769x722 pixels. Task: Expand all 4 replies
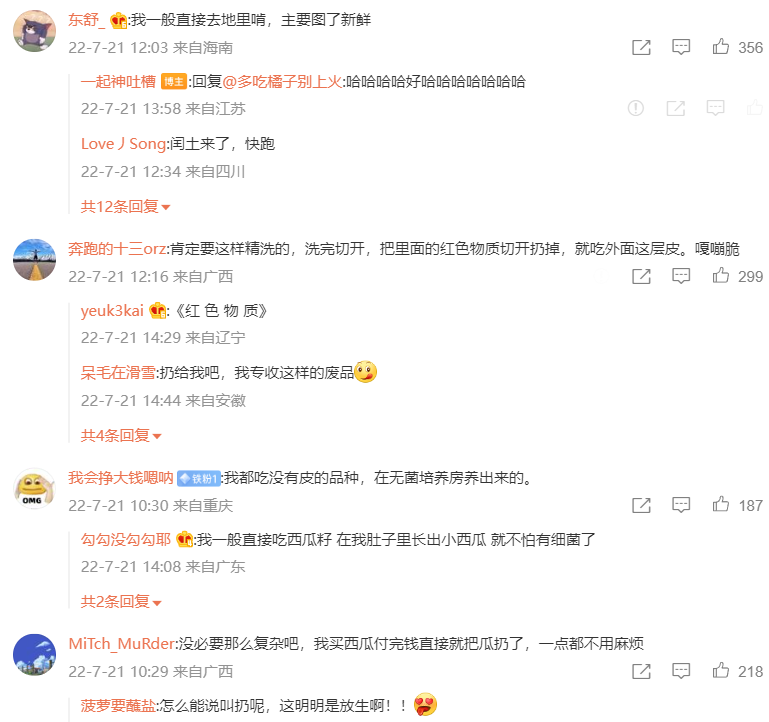121,436
